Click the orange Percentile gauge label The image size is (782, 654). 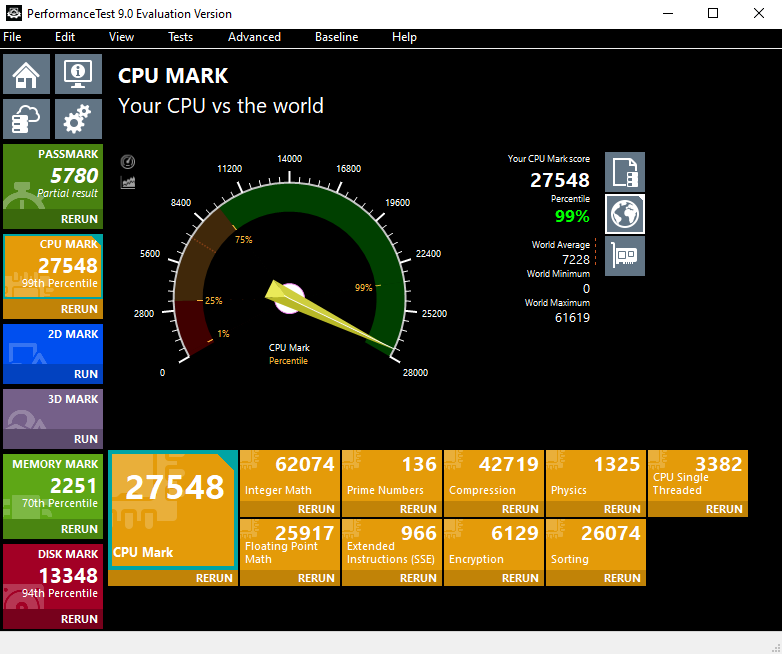click(288, 361)
